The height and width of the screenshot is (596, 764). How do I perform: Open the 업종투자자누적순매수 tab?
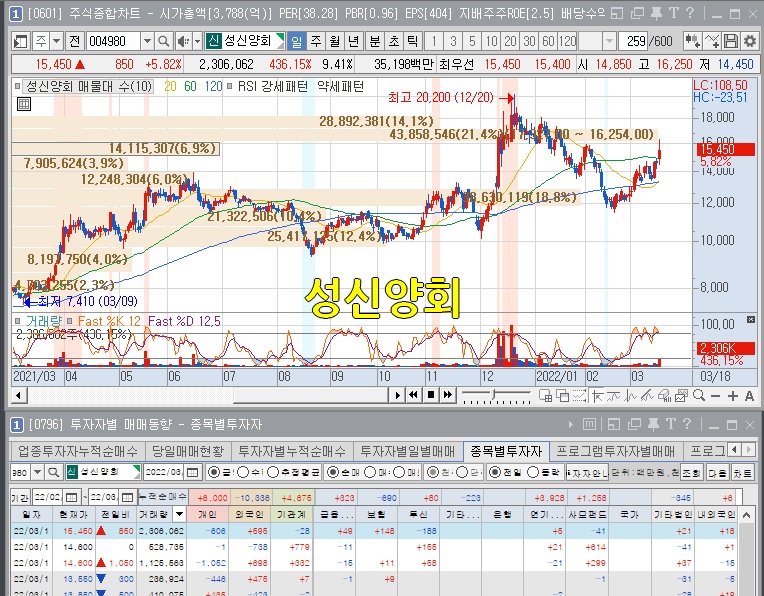[x=78, y=451]
